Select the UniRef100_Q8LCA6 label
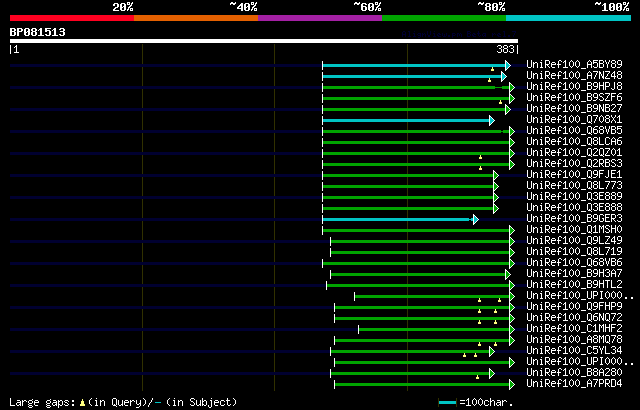640x410 pixels. (574, 141)
